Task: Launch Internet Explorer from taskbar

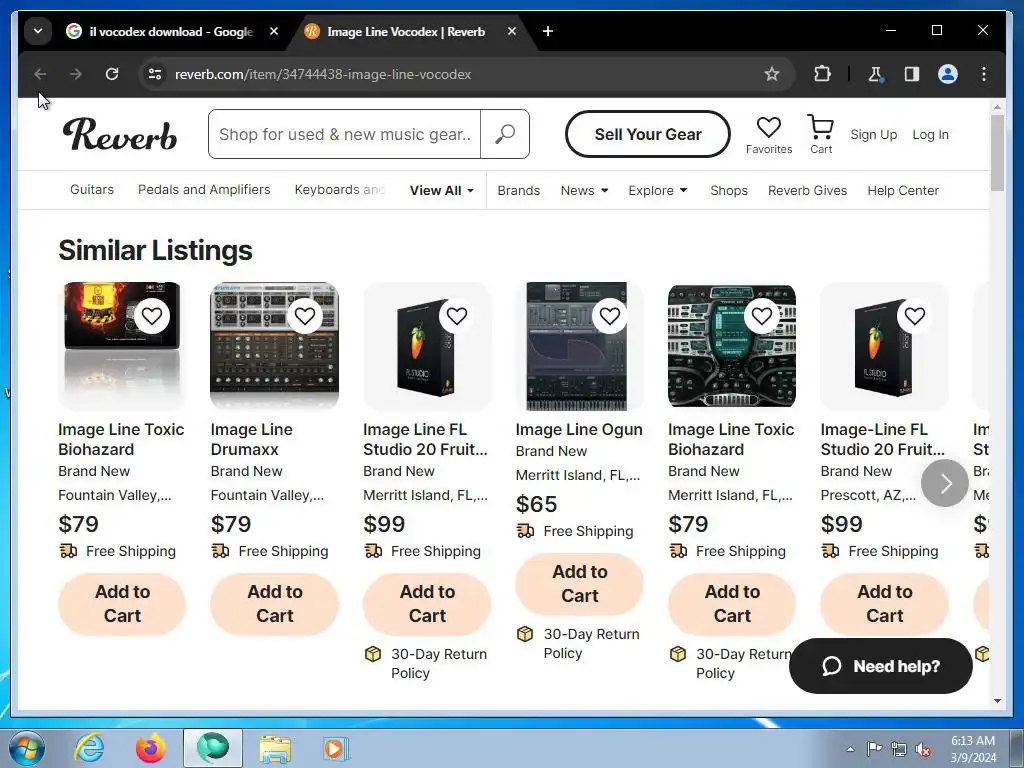Action: [89, 748]
